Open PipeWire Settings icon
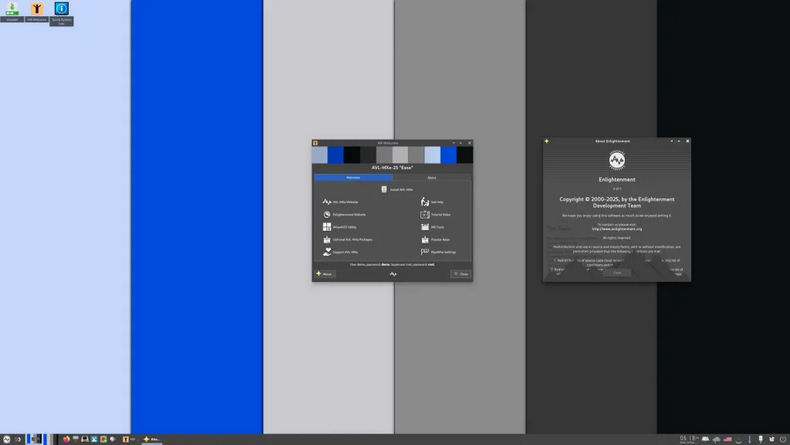The image size is (790, 445). [425, 252]
